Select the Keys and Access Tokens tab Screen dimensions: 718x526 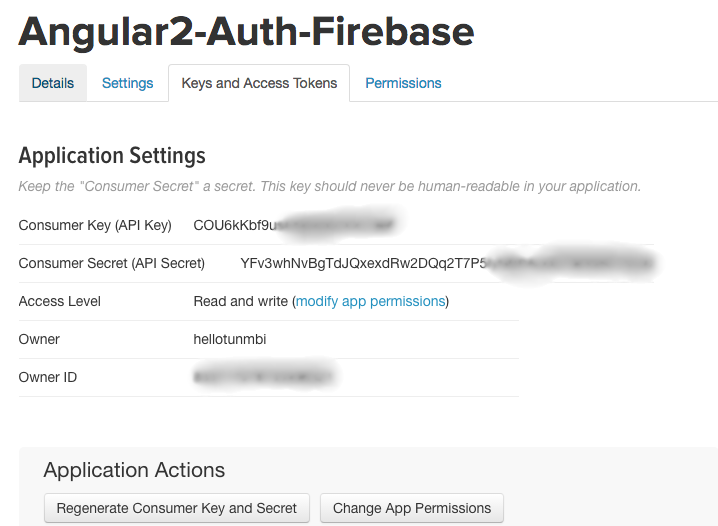[x=259, y=83]
